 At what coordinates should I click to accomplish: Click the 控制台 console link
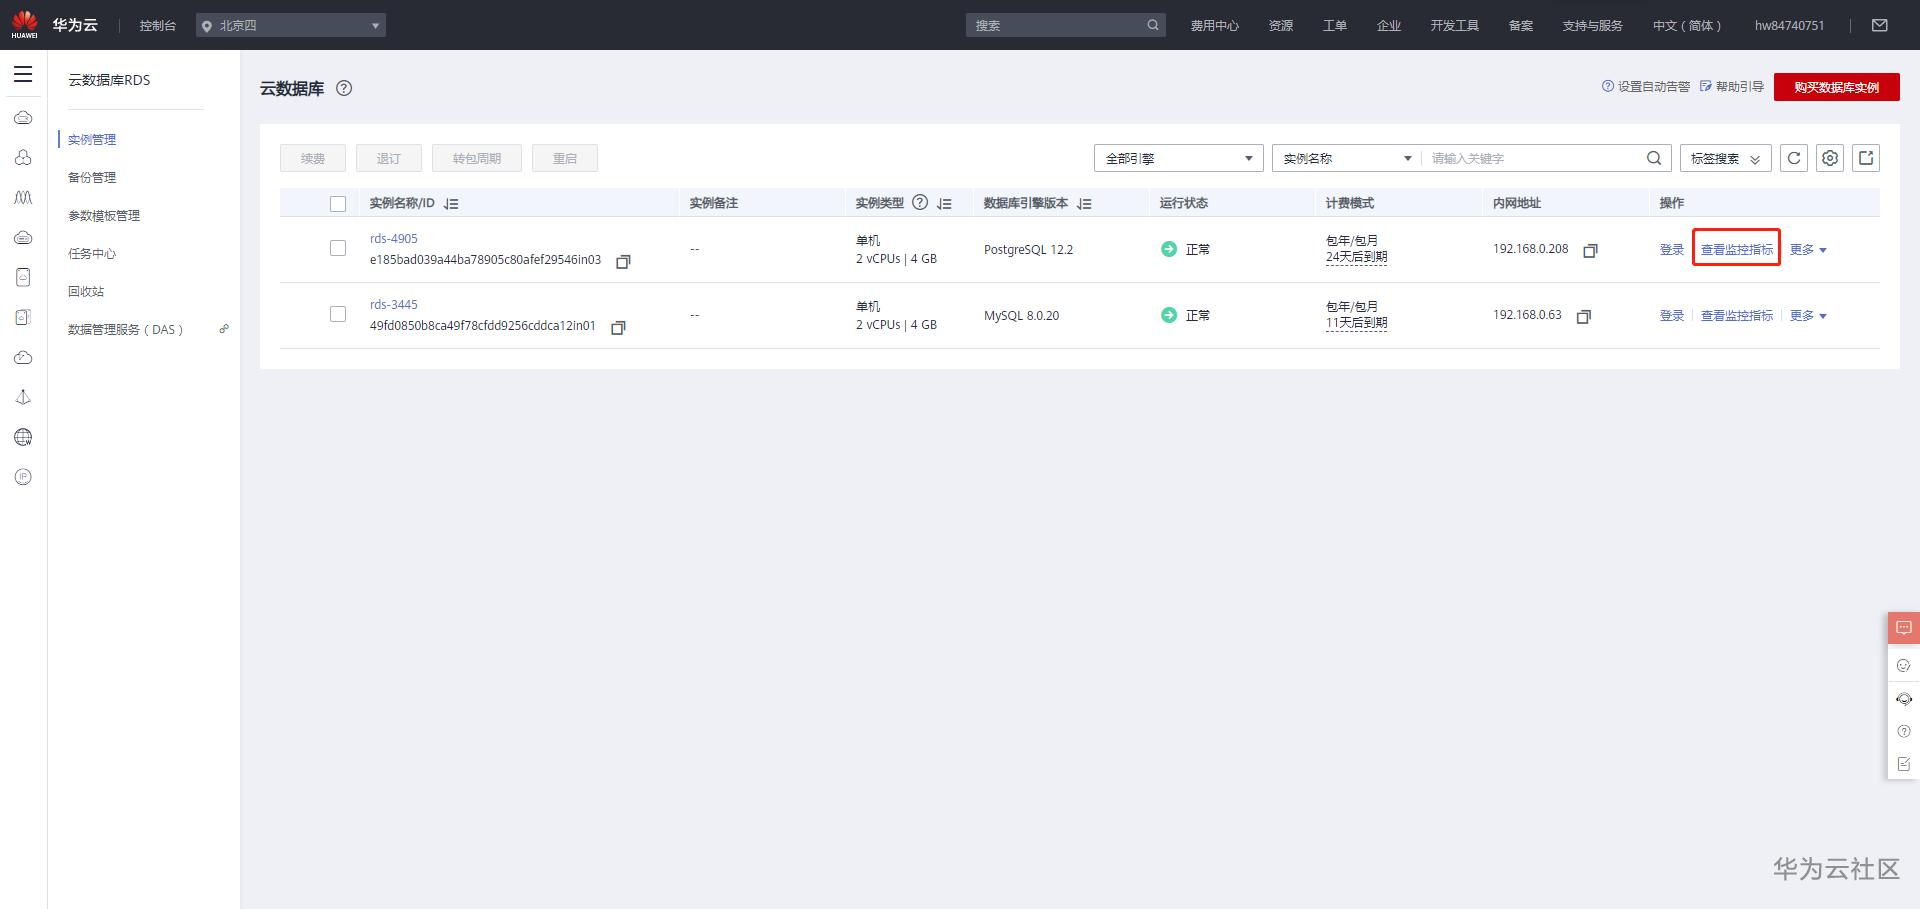coord(158,25)
